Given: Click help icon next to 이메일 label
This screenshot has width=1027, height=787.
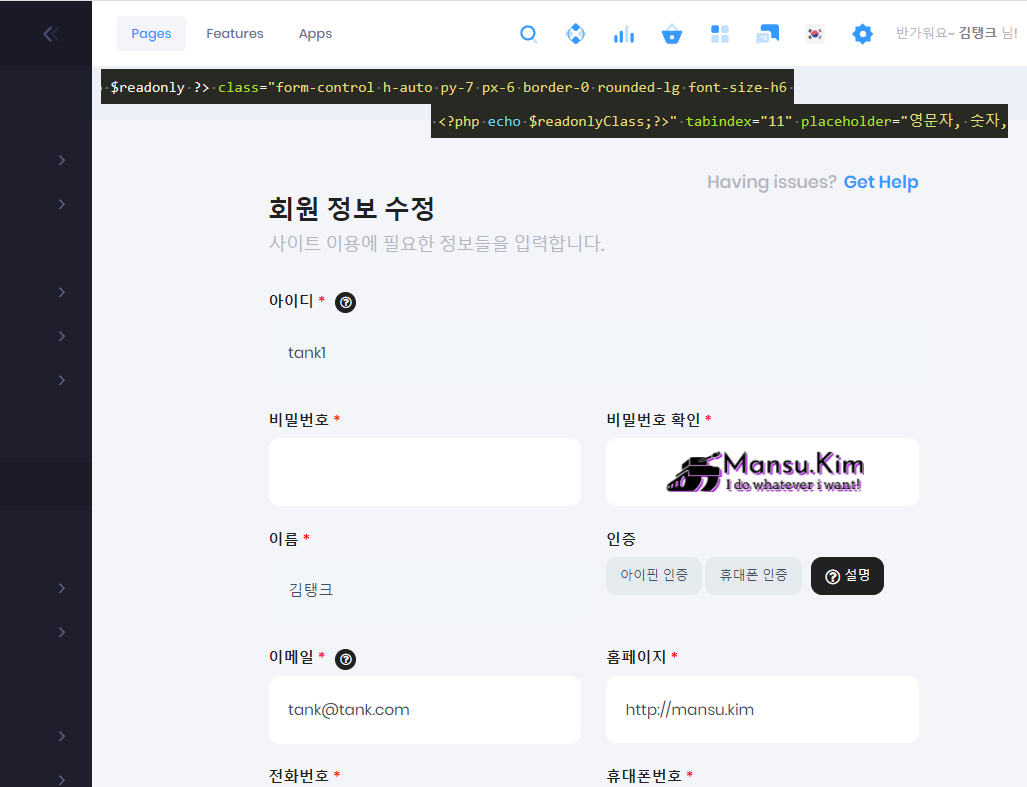Looking at the screenshot, I should [346, 658].
